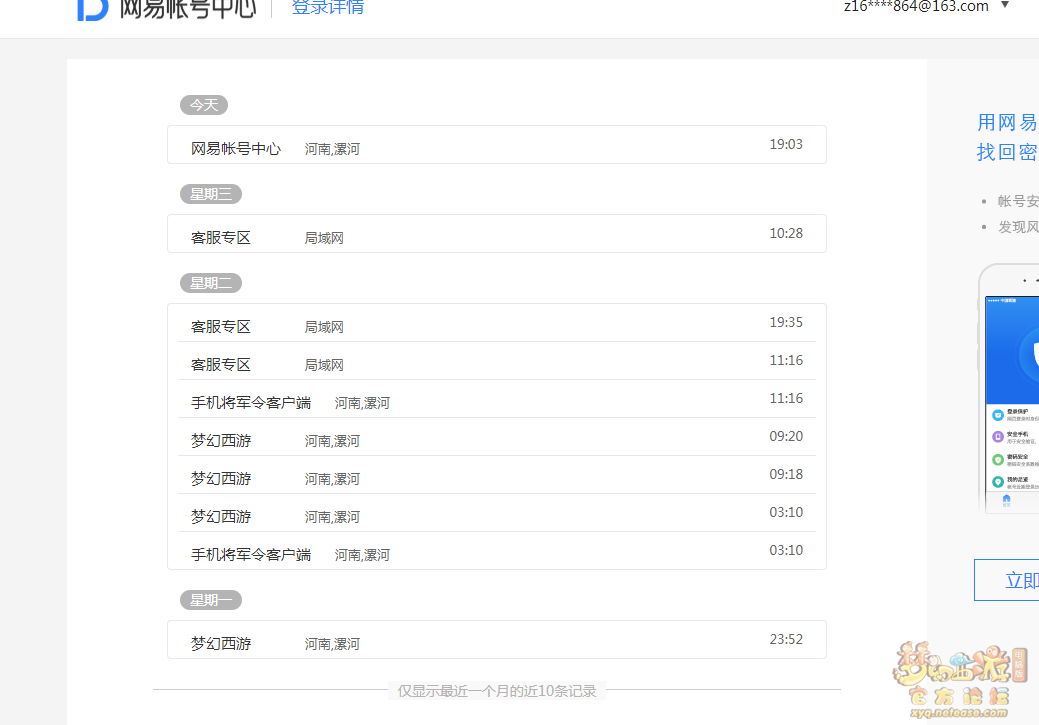This screenshot has height=725, width=1039.
Task: Click the 19:03 time value
Action: click(x=786, y=144)
